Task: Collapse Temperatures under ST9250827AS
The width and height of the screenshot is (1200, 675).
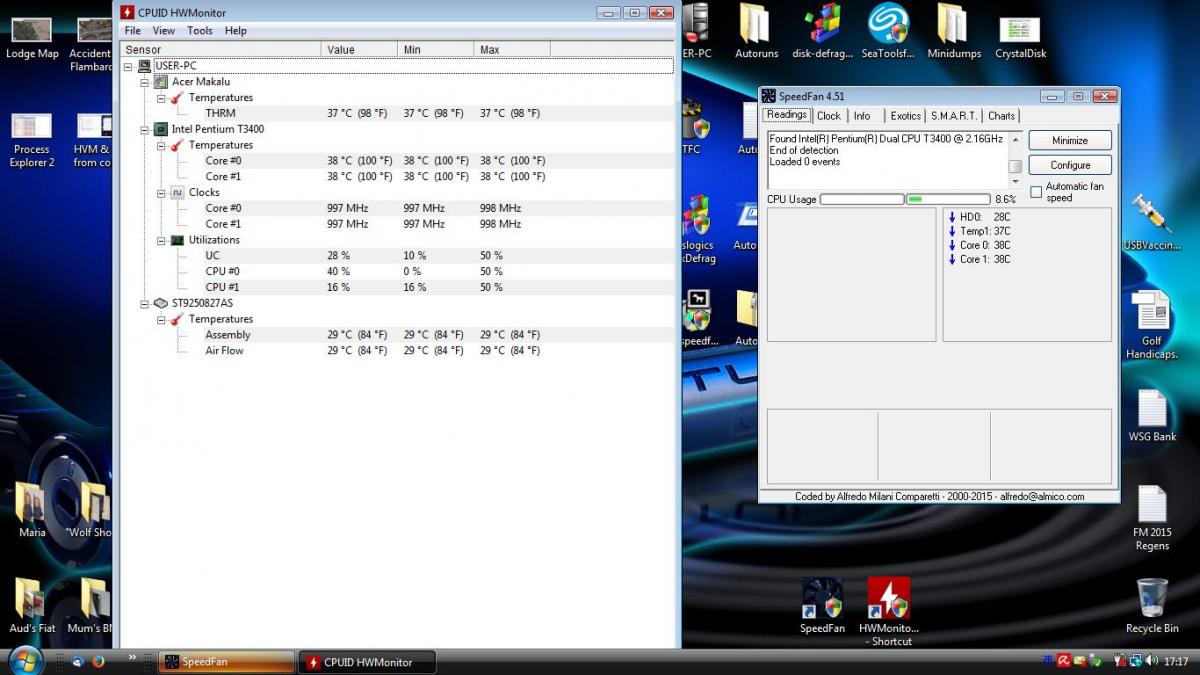Action: (161, 319)
